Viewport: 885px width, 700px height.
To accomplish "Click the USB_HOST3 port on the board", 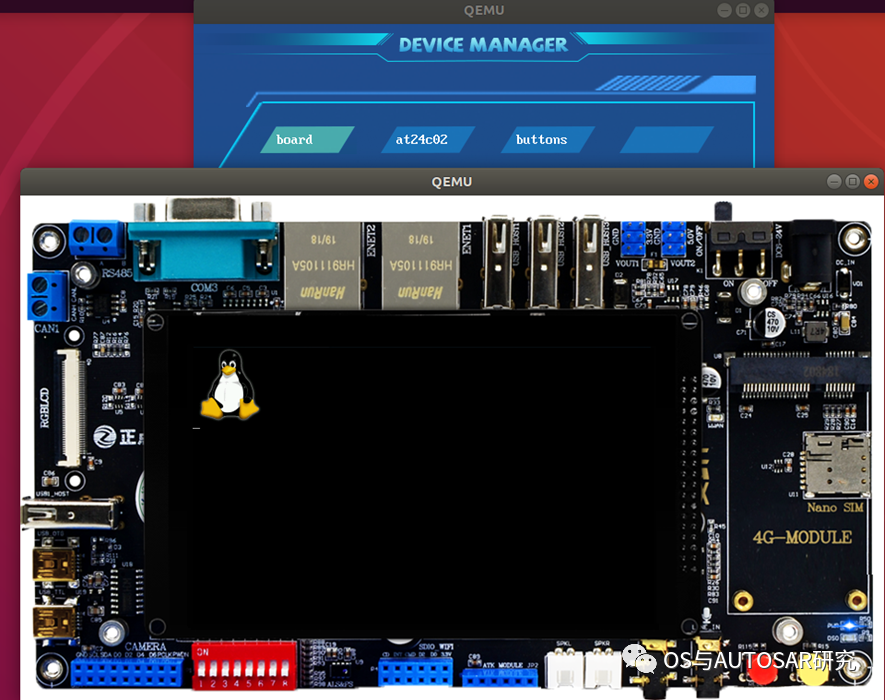I will (590, 262).
